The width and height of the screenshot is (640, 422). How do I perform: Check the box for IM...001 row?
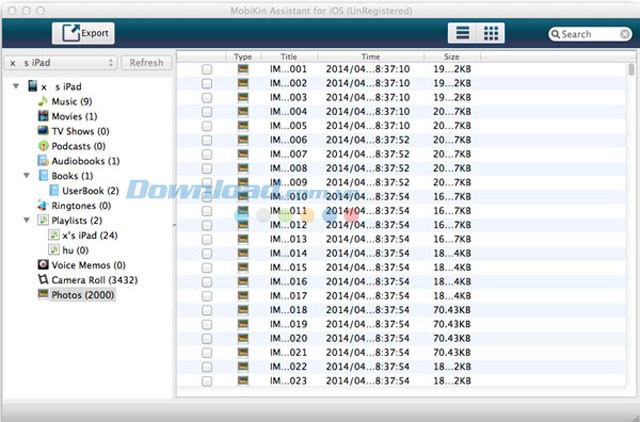(207, 70)
